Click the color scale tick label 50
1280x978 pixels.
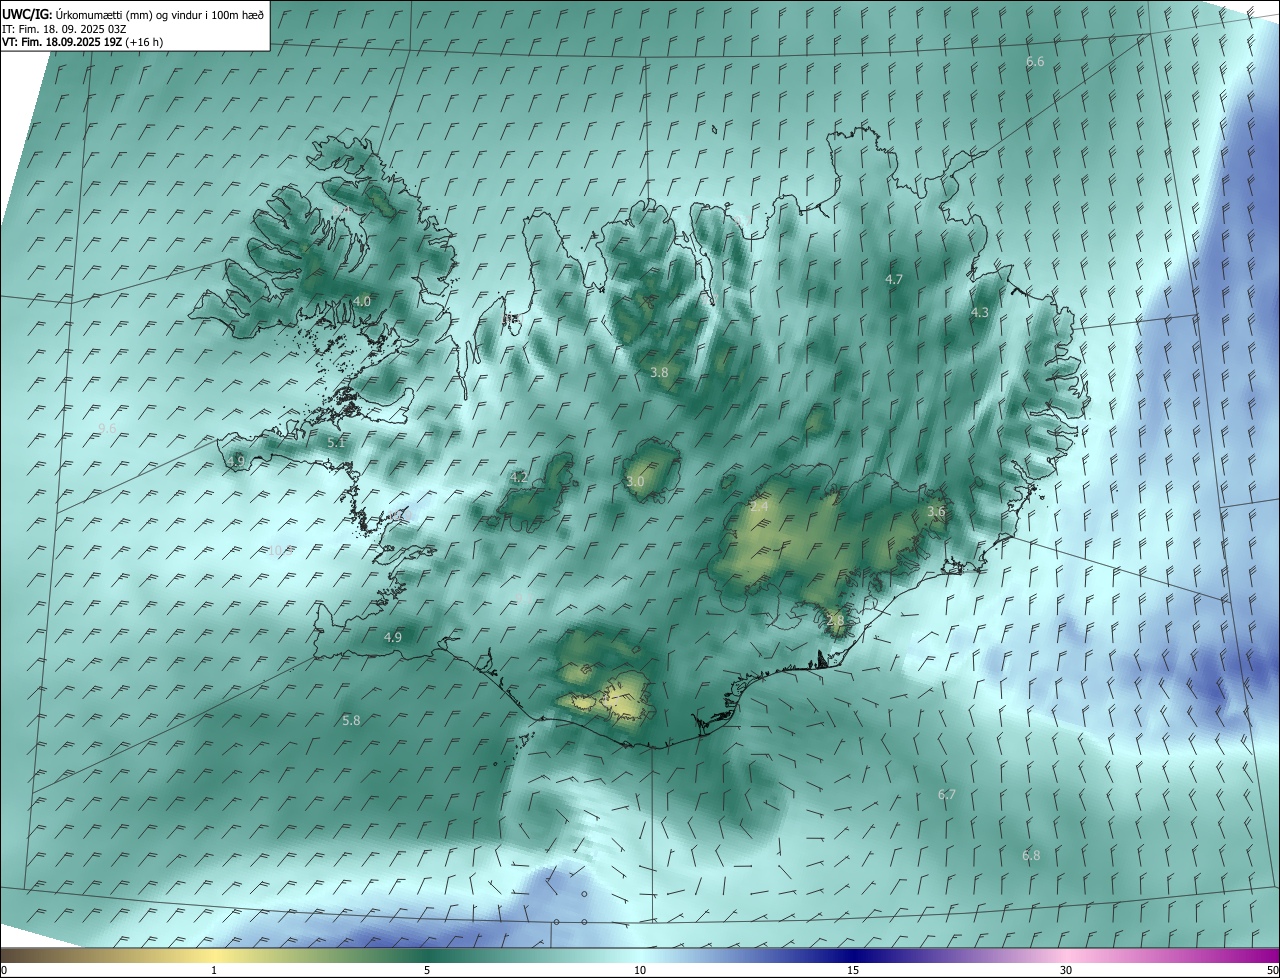(x=1272, y=970)
